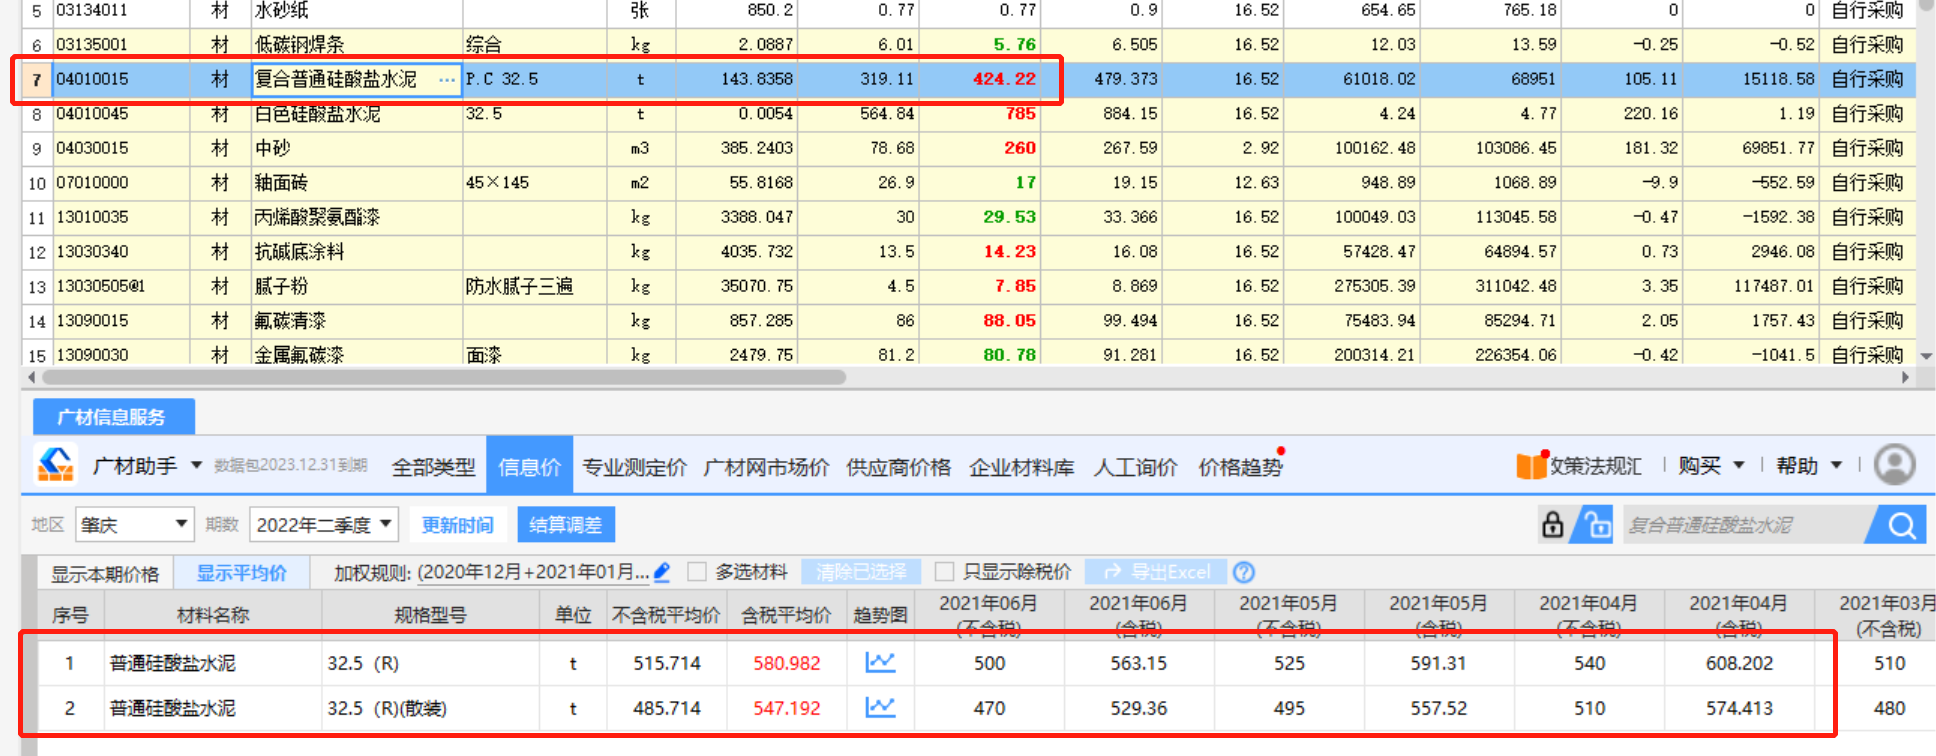Screen dimensions: 1936x756
Task: Click the horizontal scrollbar thumb of upper table
Action: [444, 377]
